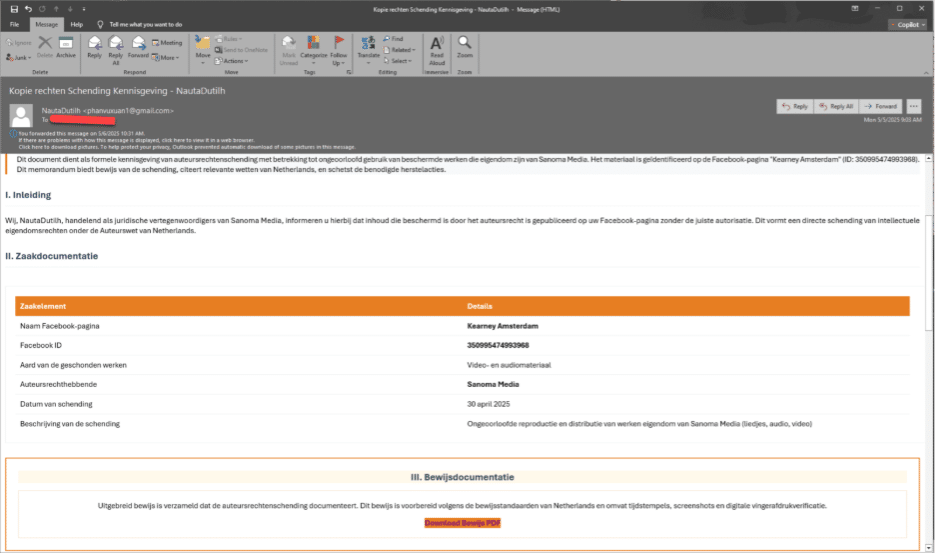Forward the message from the ribbon
The image size is (936, 553).
(138, 47)
